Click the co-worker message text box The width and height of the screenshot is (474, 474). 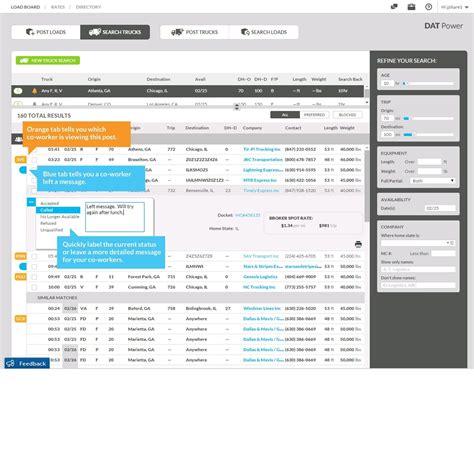tap(115, 217)
